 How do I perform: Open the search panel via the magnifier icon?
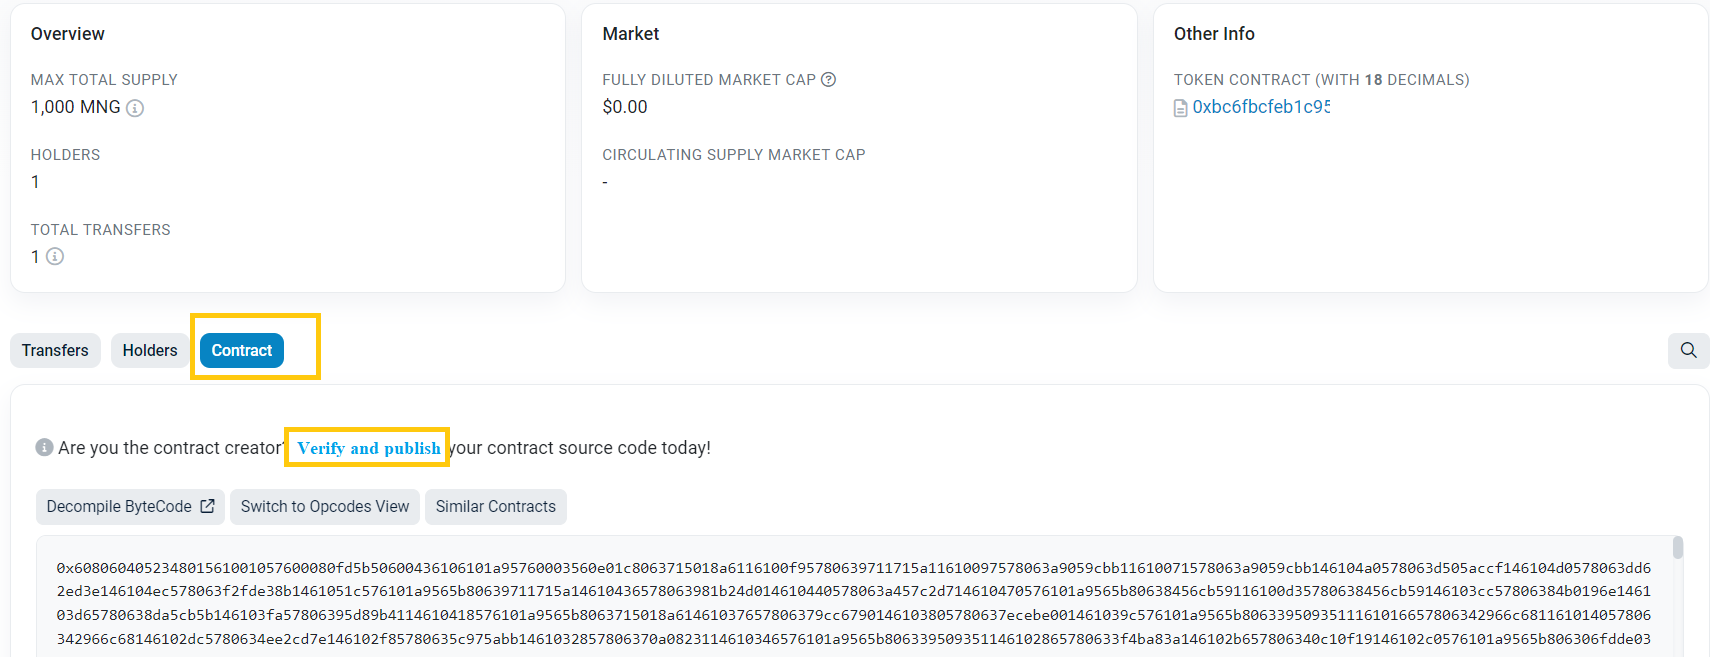pyautogui.click(x=1688, y=351)
